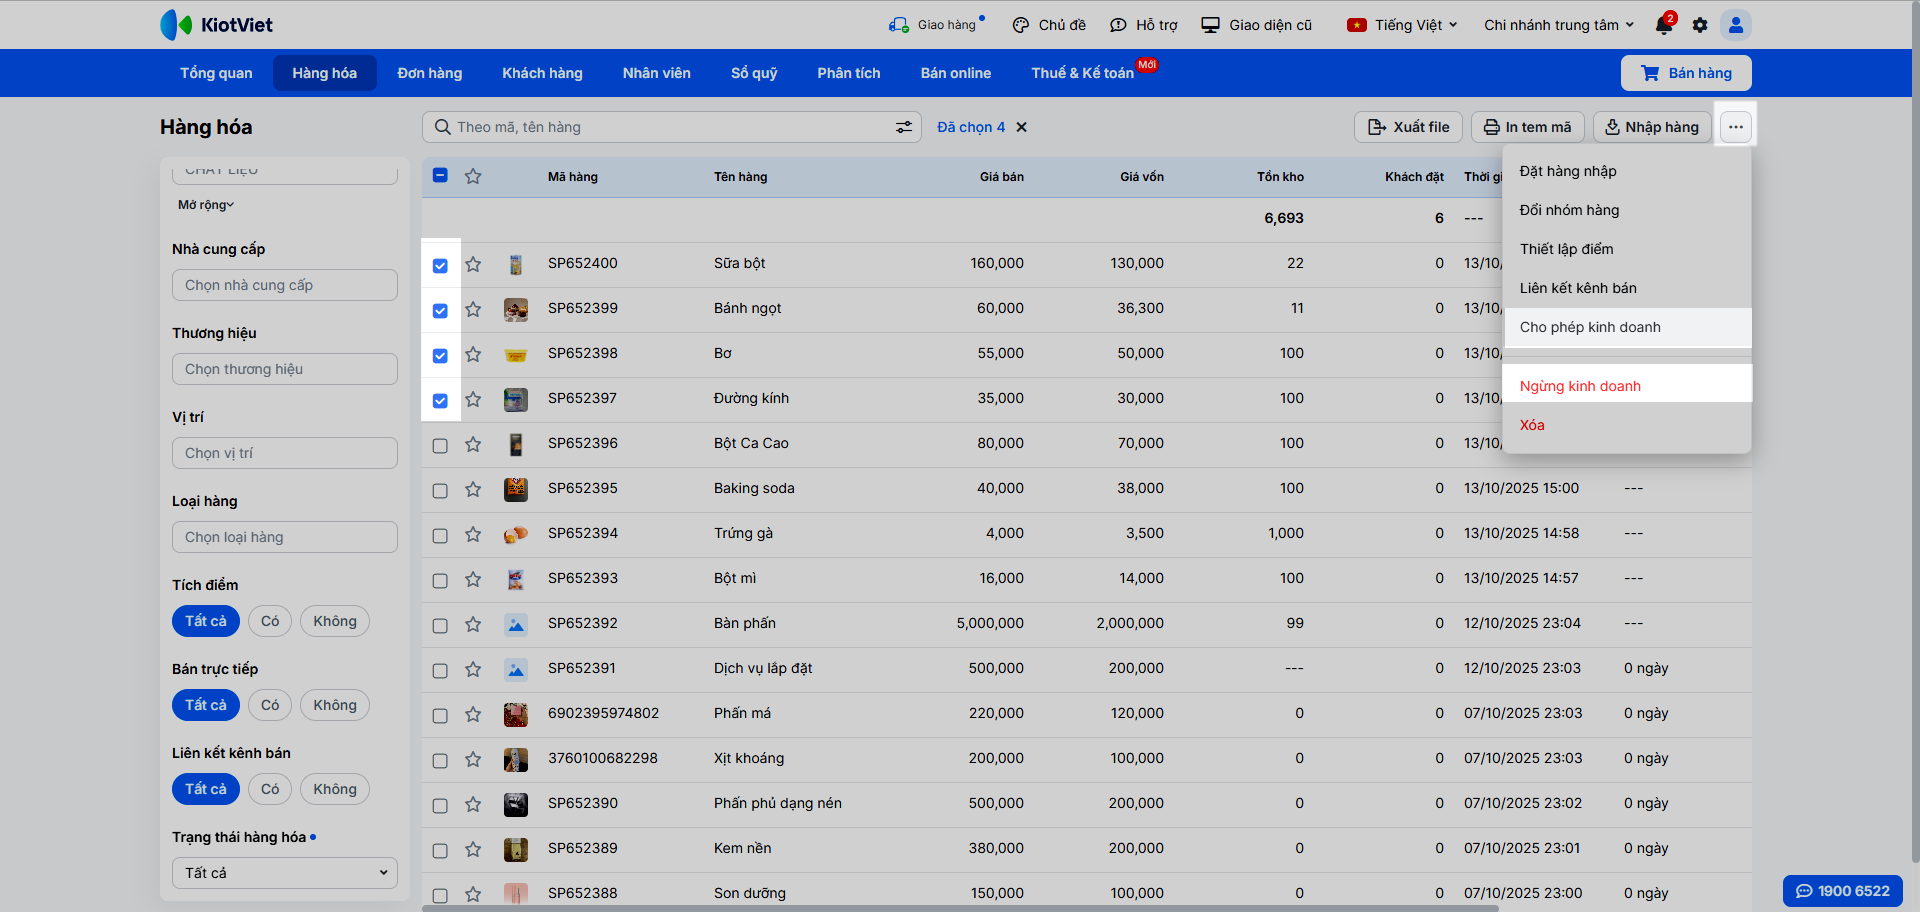Go to the Tổng quan tab
The image size is (1920, 912).
pyautogui.click(x=216, y=73)
